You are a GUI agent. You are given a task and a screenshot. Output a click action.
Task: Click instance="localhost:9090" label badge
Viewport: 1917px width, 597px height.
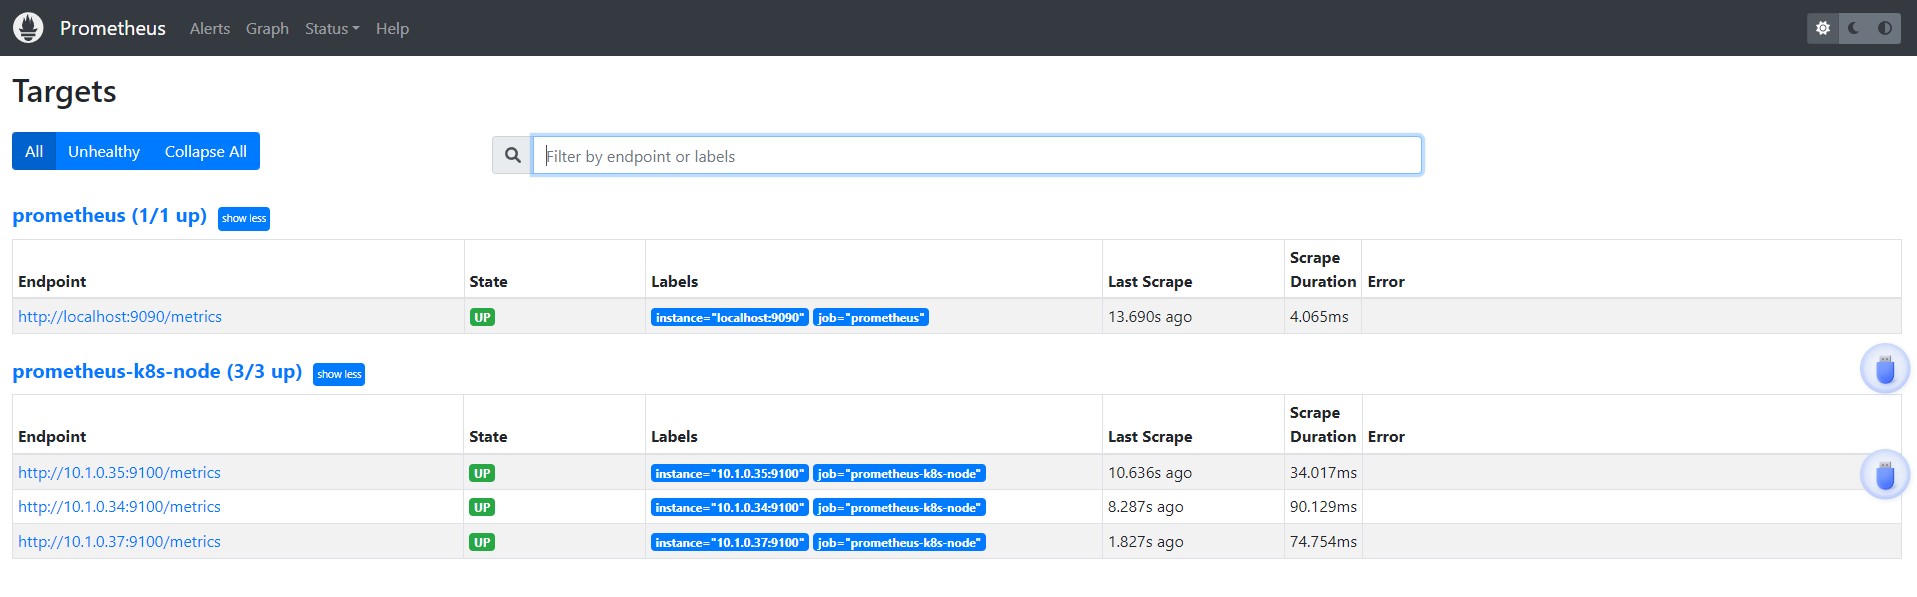730,317
